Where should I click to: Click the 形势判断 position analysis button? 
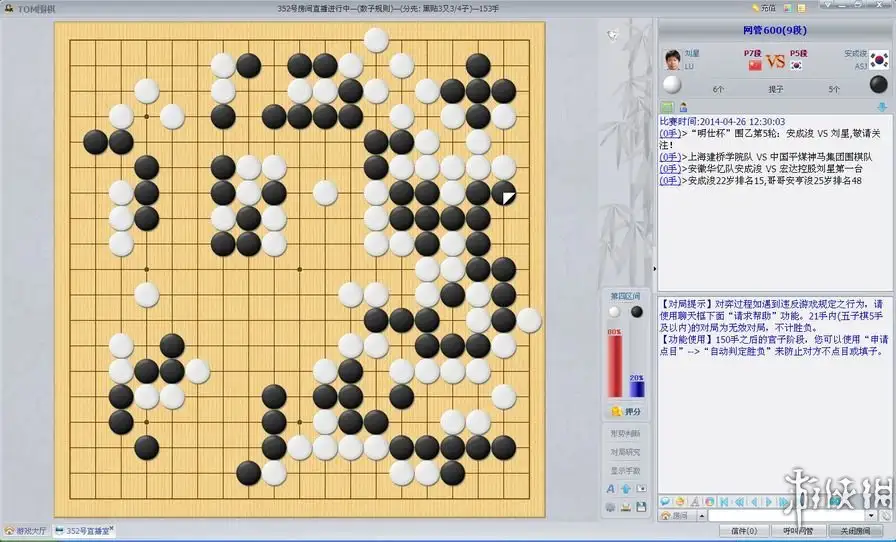coord(625,433)
